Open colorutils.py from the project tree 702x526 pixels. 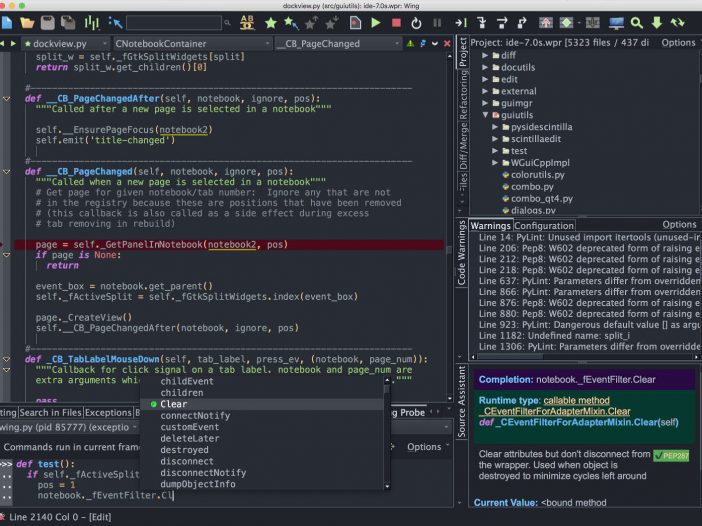(x=537, y=175)
